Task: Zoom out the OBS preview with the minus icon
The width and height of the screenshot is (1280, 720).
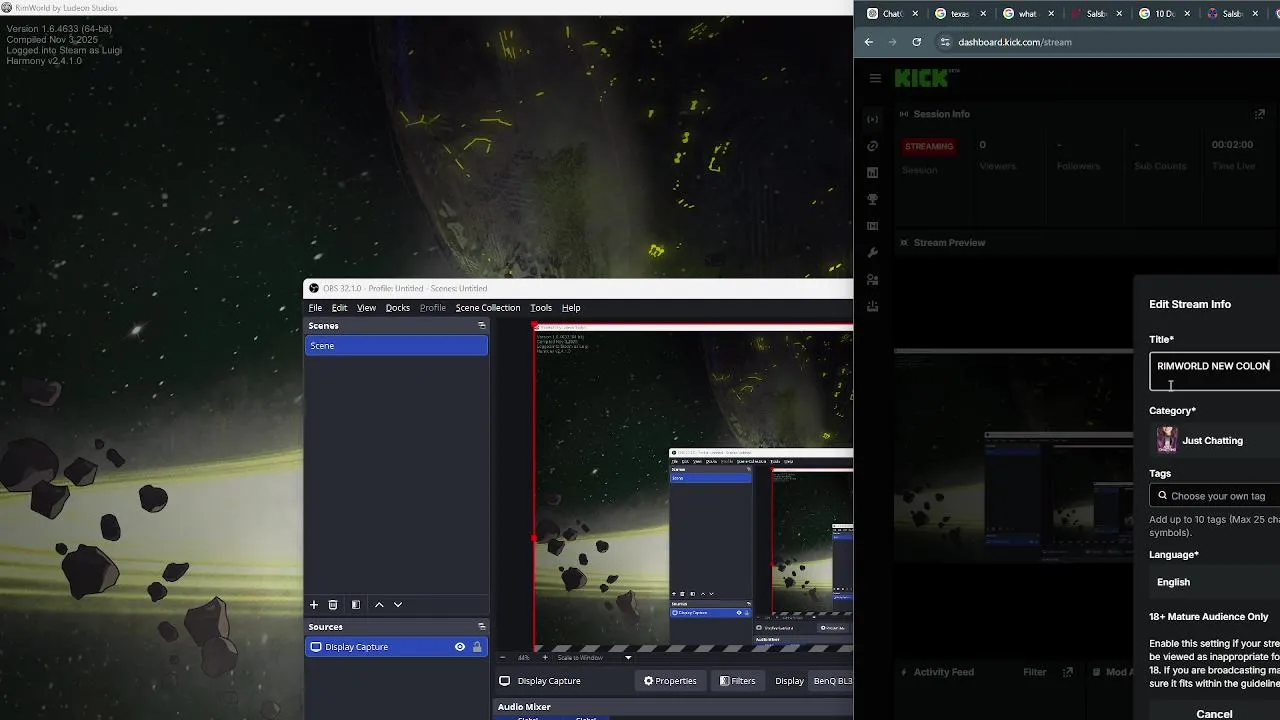Action: click(x=502, y=657)
